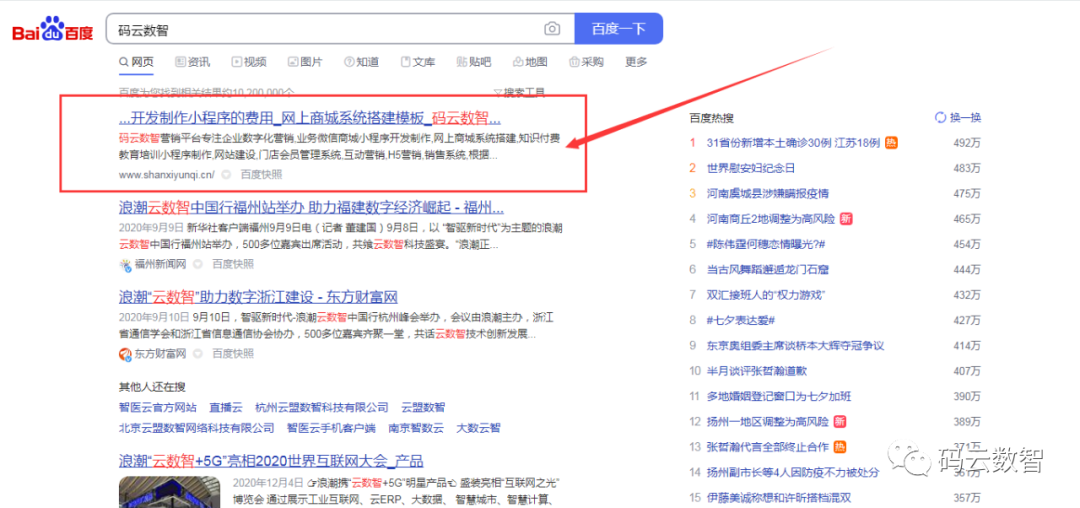Search related term 大数云智
The image size is (1080, 508).
(479, 428)
